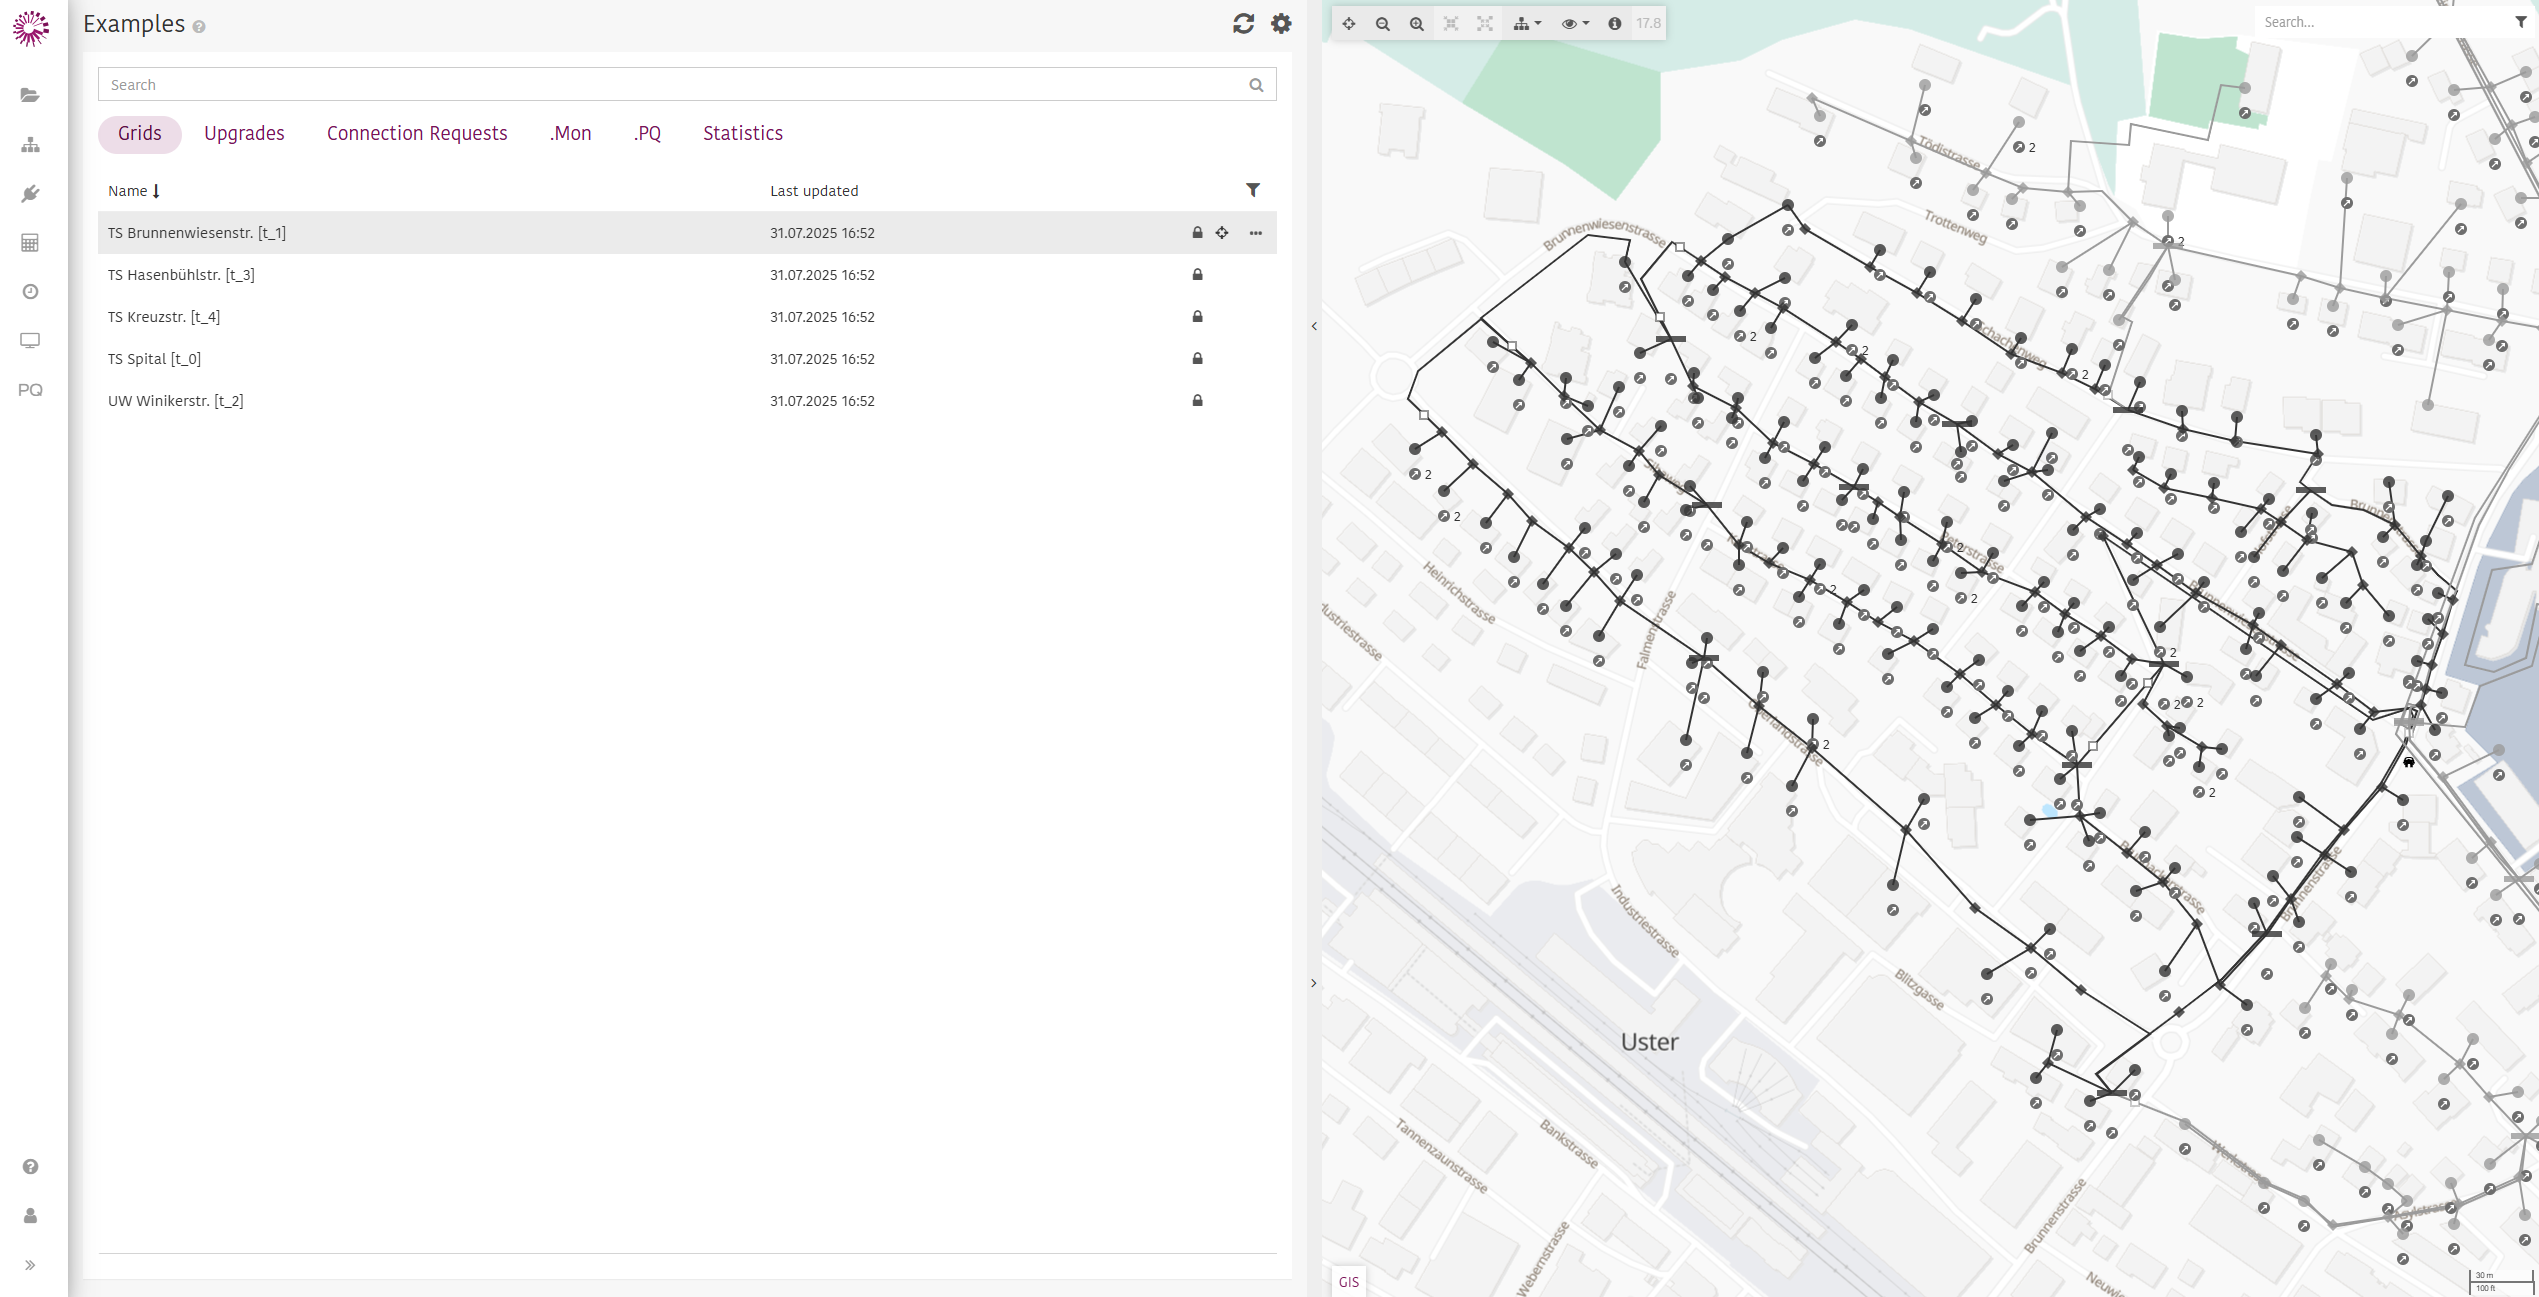Open the folder icon in left sidebar
2539x1297 pixels.
pyautogui.click(x=30, y=95)
